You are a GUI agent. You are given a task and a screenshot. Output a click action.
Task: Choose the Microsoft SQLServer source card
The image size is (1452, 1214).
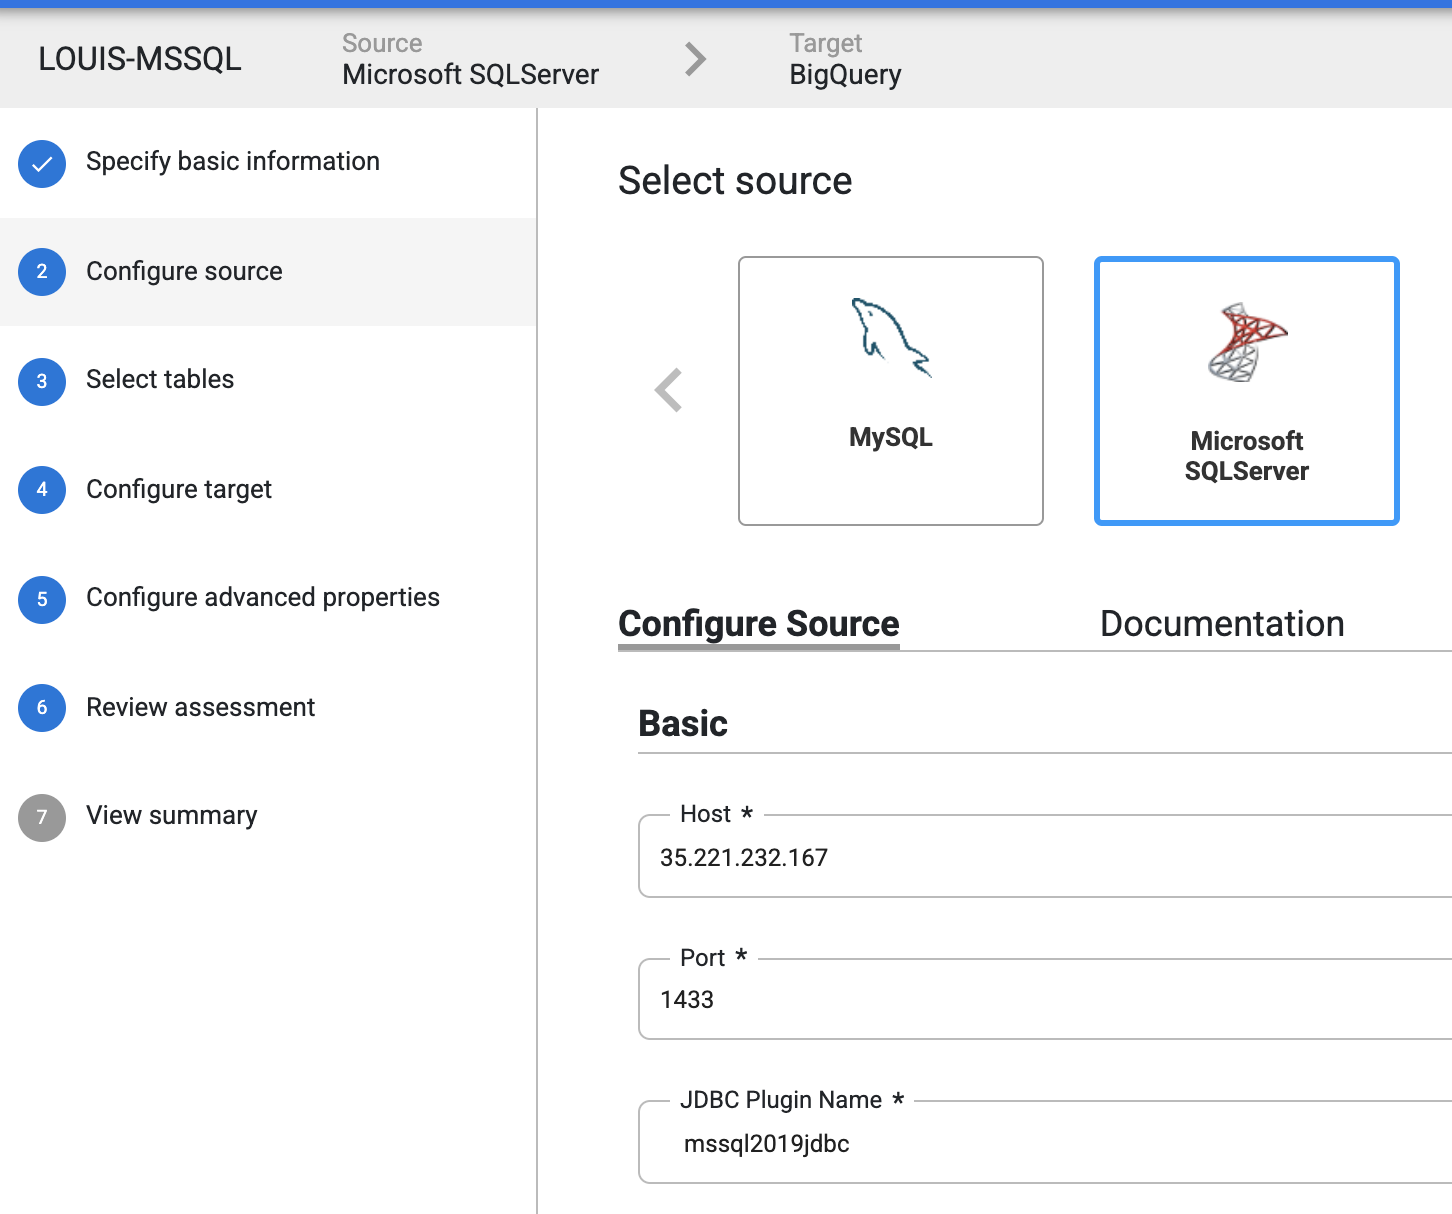tap(1247, 391)
